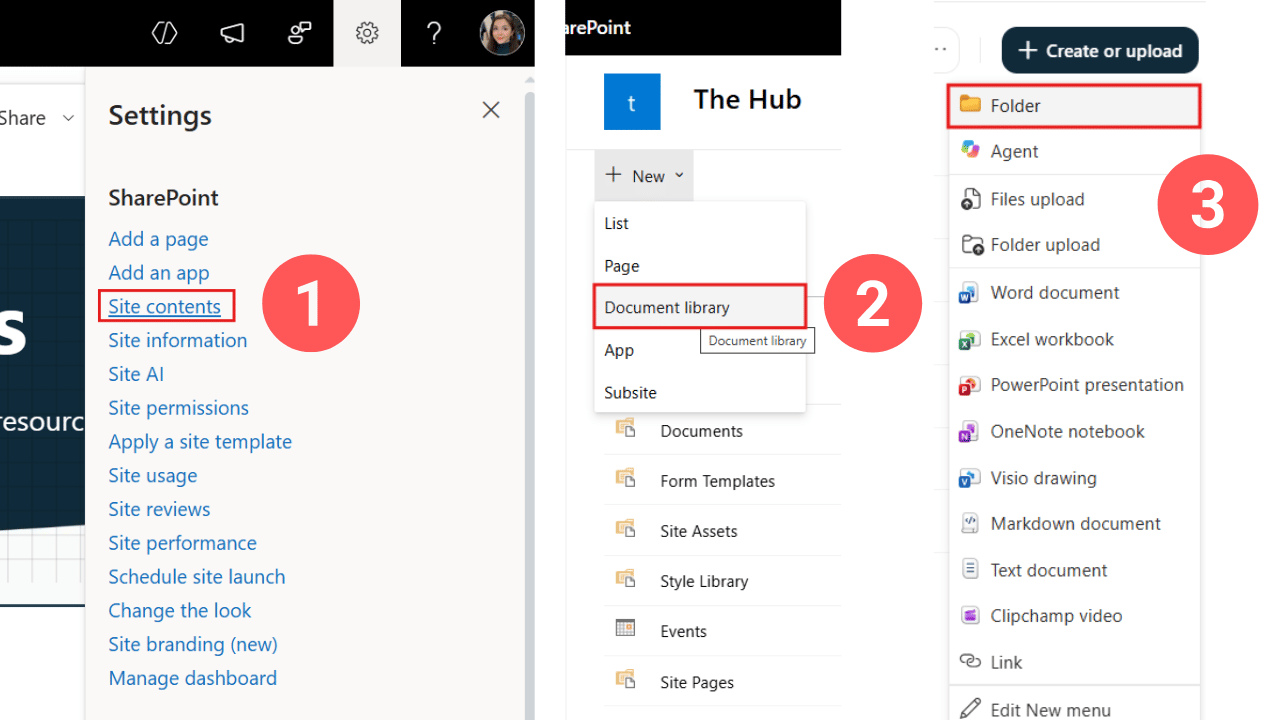Viewport: 1280px width, 720px height.
Task: Select List from the New menu
Action: [x=700, y=224]
